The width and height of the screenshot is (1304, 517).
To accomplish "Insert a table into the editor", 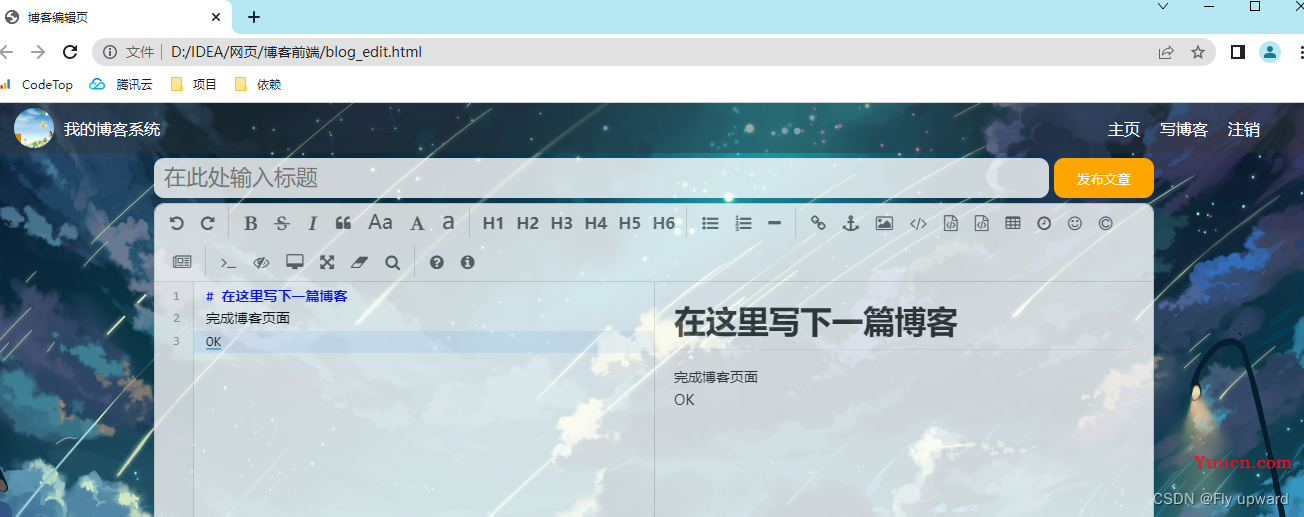I will coord(1013,223).
